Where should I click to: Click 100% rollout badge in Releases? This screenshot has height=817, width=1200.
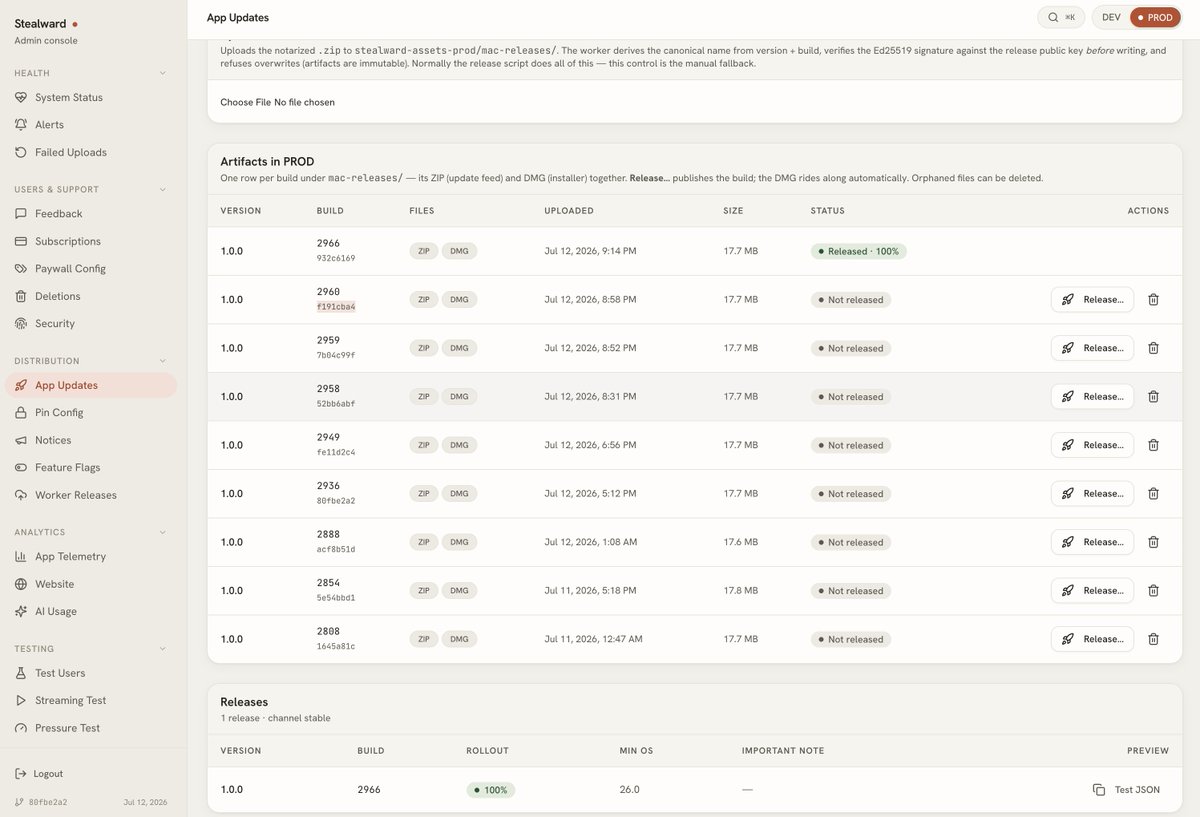(490, 790)
